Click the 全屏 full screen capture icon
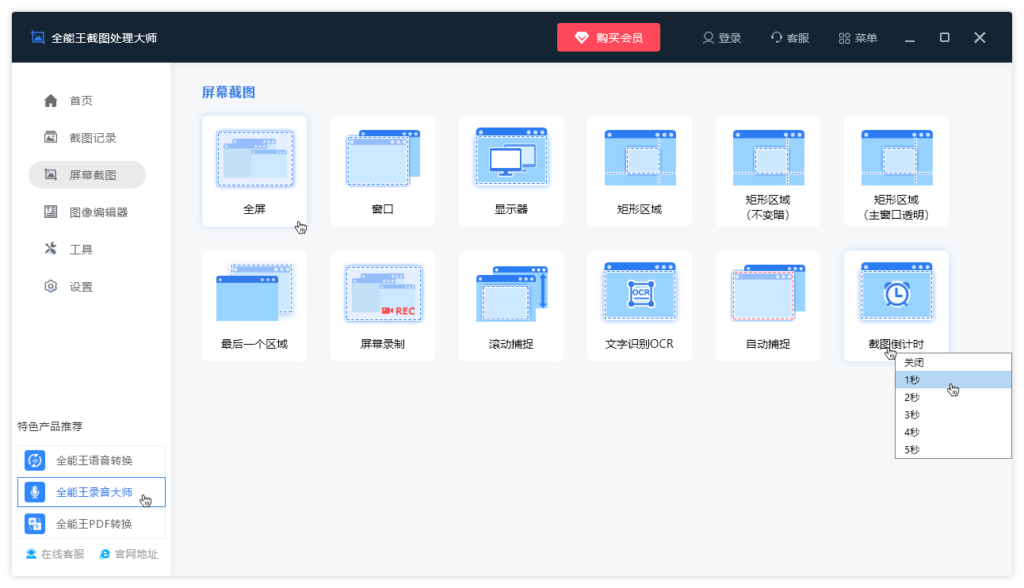 (x=254, y=160)
